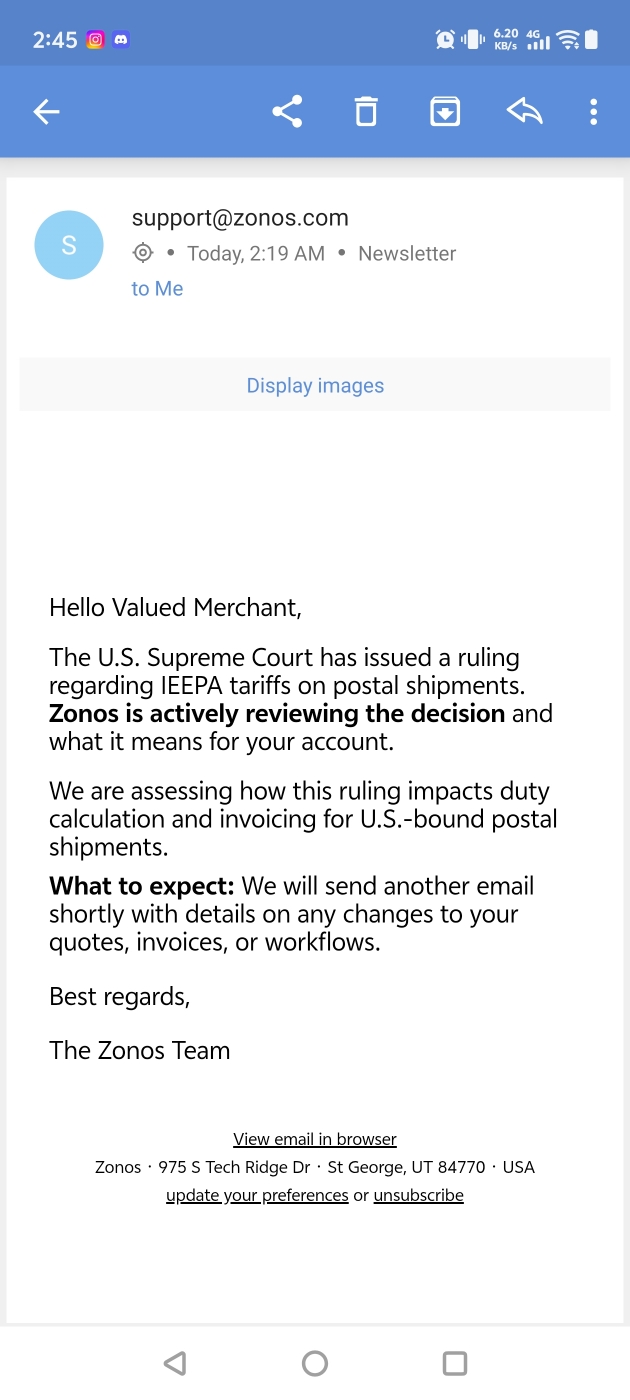Tap 'Display images' button
The image size is (630, 1400).
[x=315, y=386]
